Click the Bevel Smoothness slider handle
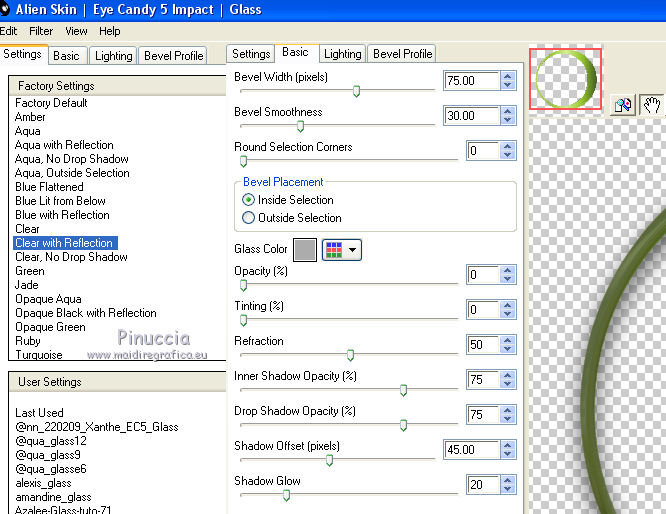Image resolution: width=666 pixels, height=514 pixels. [300, 126]
